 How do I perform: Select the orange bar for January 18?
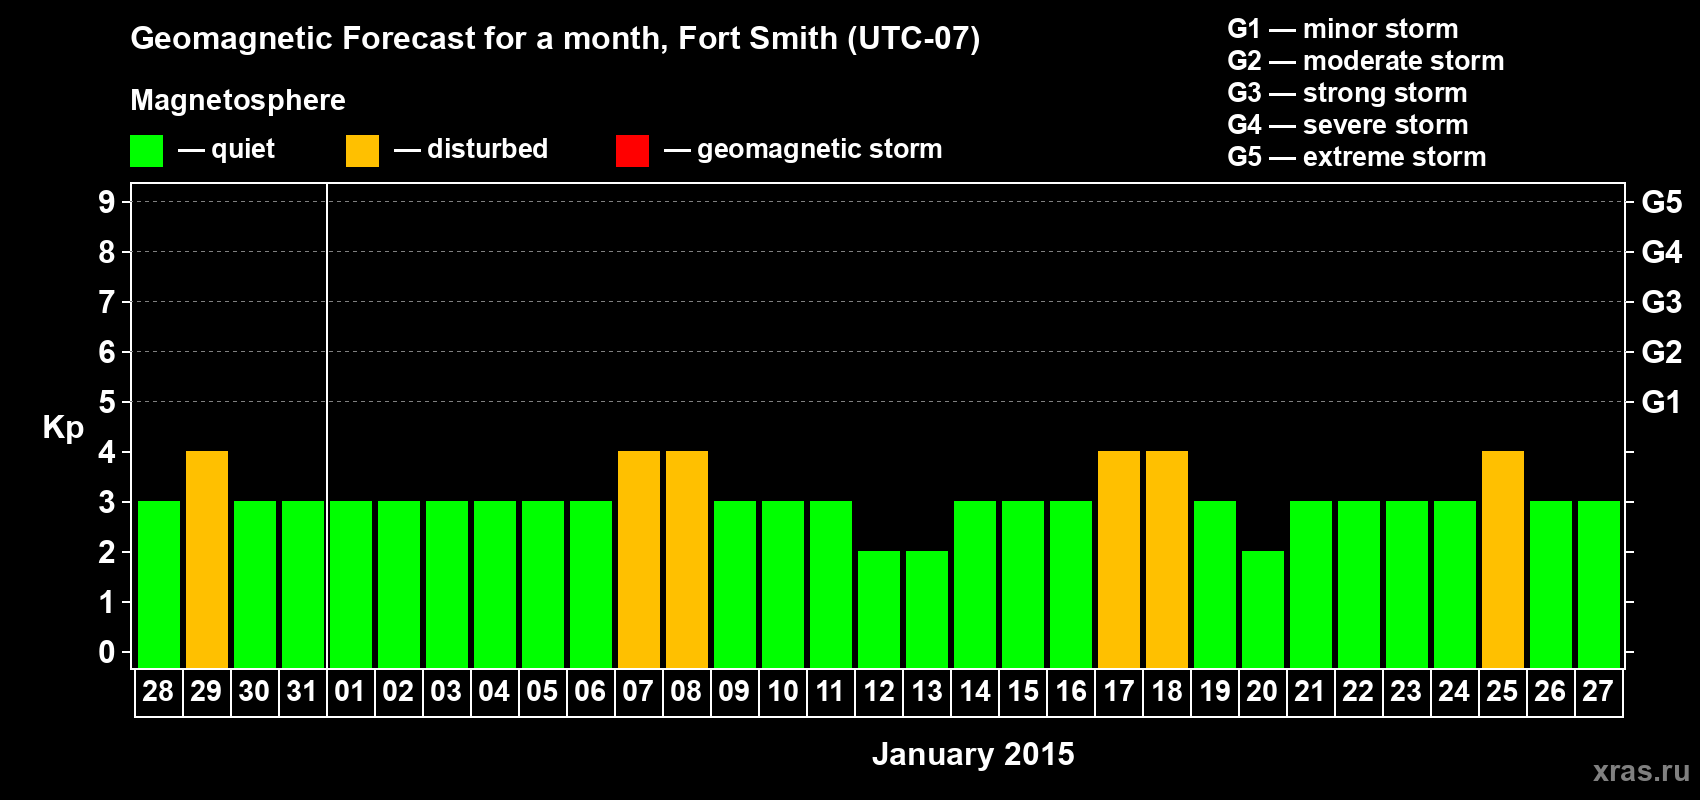tap(1167, 559)
